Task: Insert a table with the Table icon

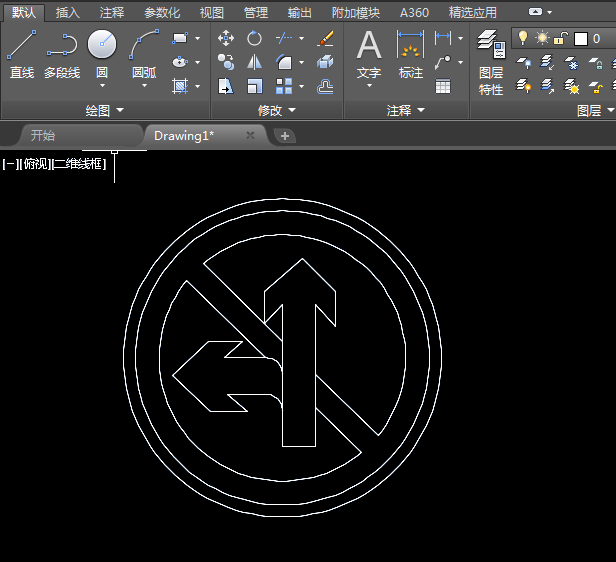Action: coord(443,87)
